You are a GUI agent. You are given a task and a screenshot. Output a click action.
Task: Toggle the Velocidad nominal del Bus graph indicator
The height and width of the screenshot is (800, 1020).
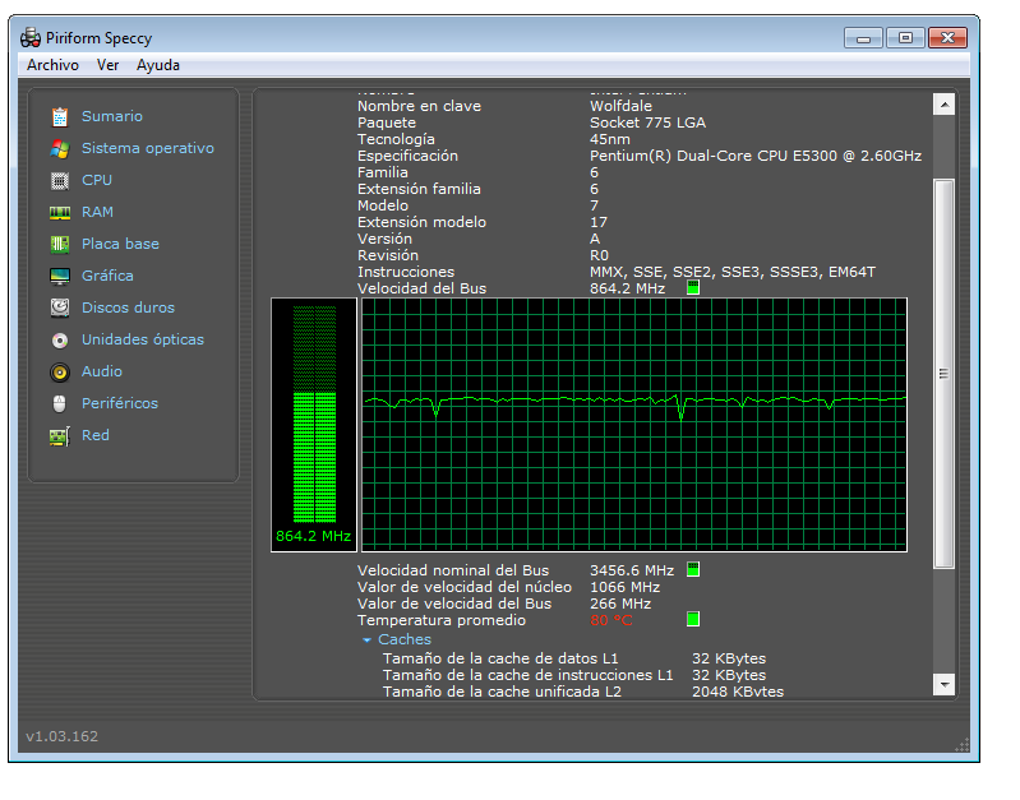click(693, 570)
